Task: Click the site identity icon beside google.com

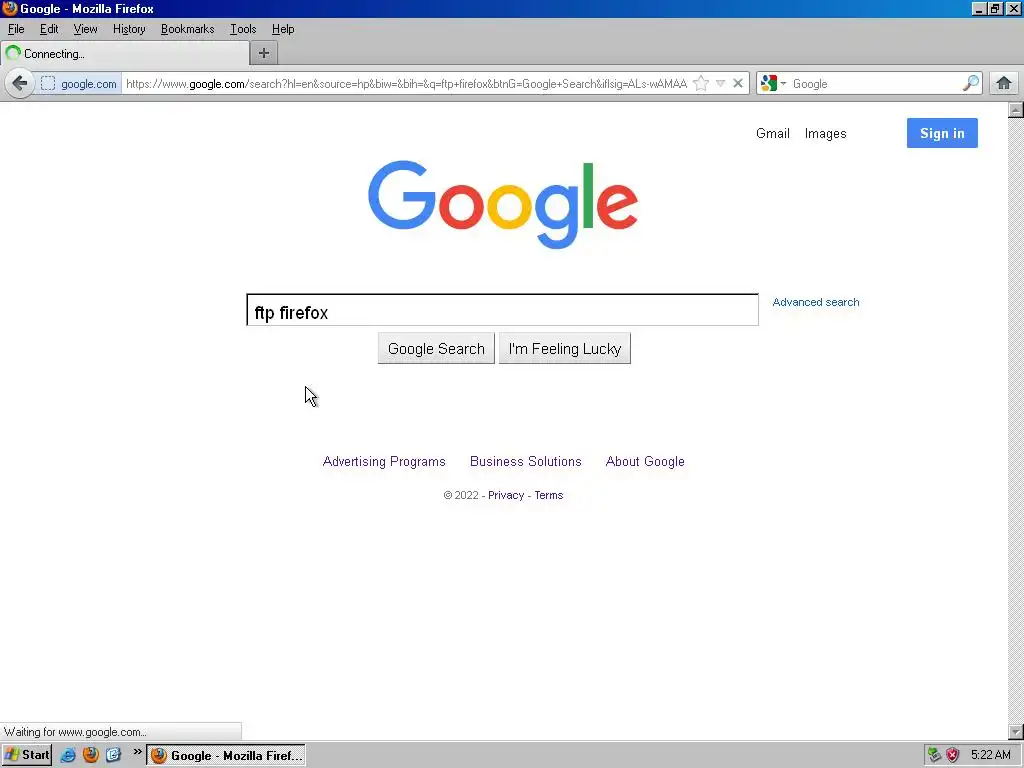Action: click(x=48, y=84)
